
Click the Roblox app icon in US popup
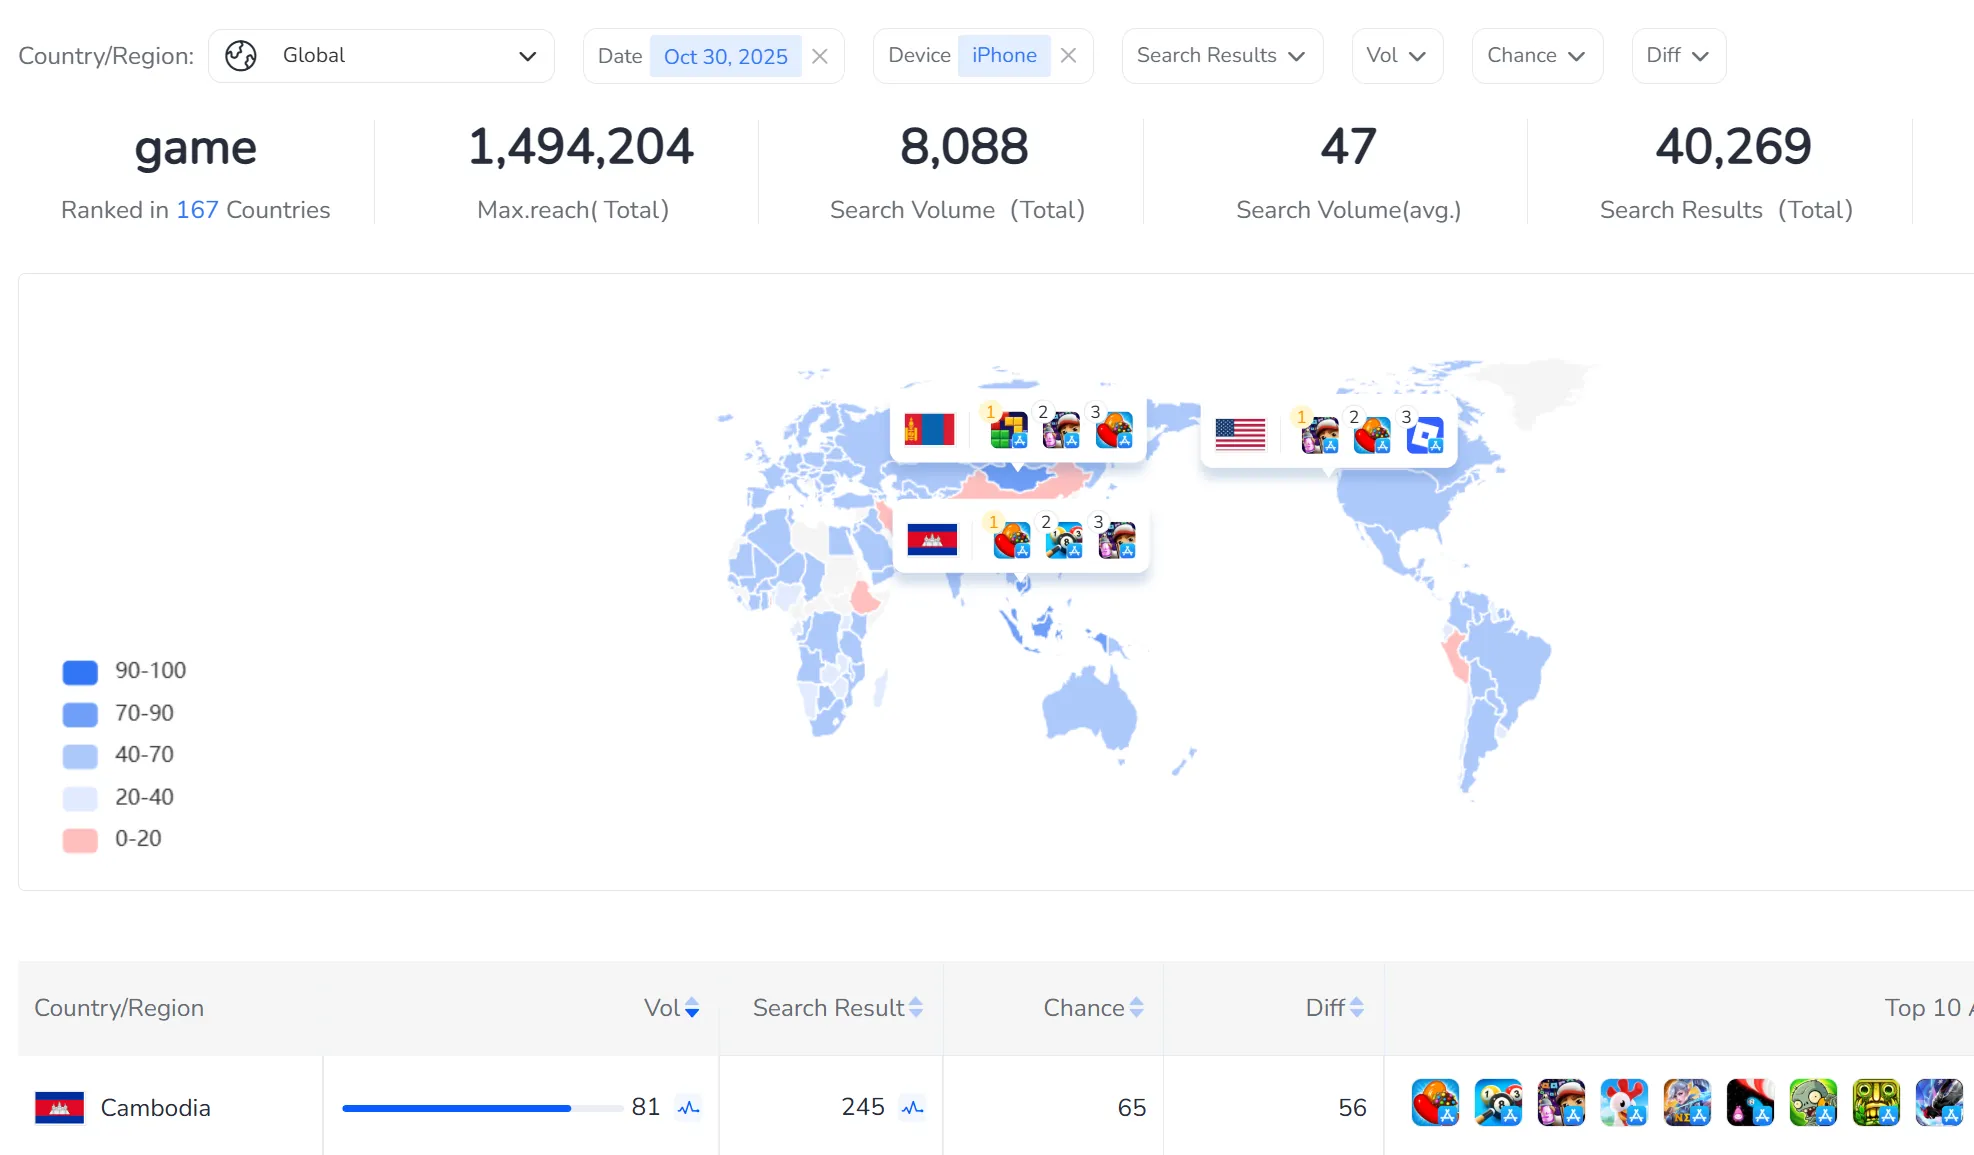(x=1424, y=435)
